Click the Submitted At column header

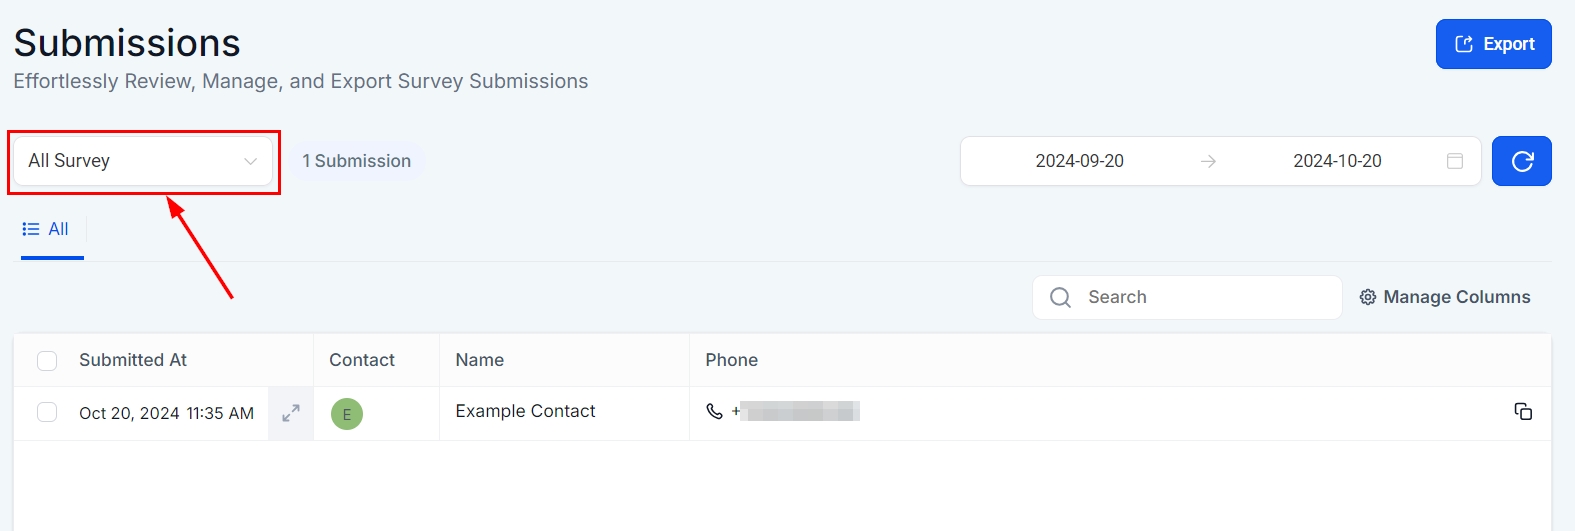(133, 360)
